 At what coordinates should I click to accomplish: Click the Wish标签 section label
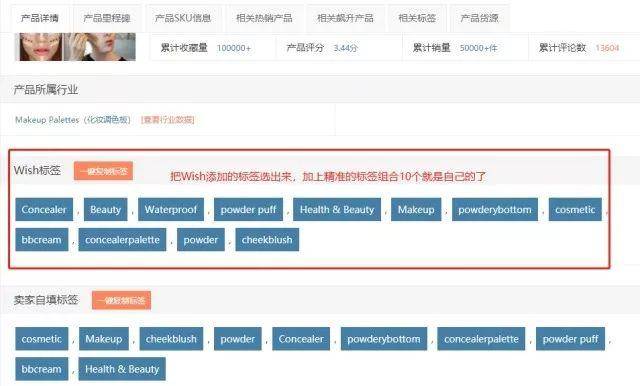tap(37, 171)
